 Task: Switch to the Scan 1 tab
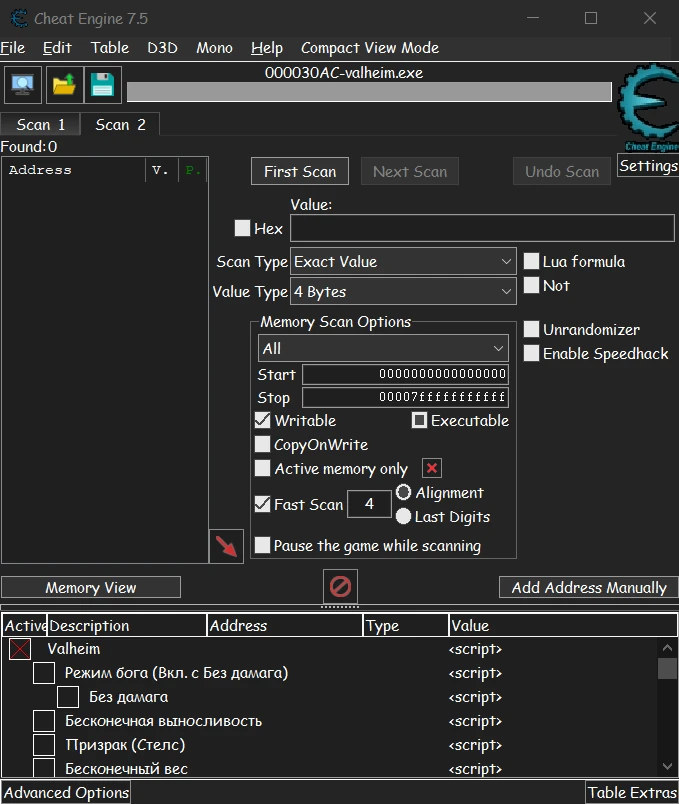click(41, 124)
